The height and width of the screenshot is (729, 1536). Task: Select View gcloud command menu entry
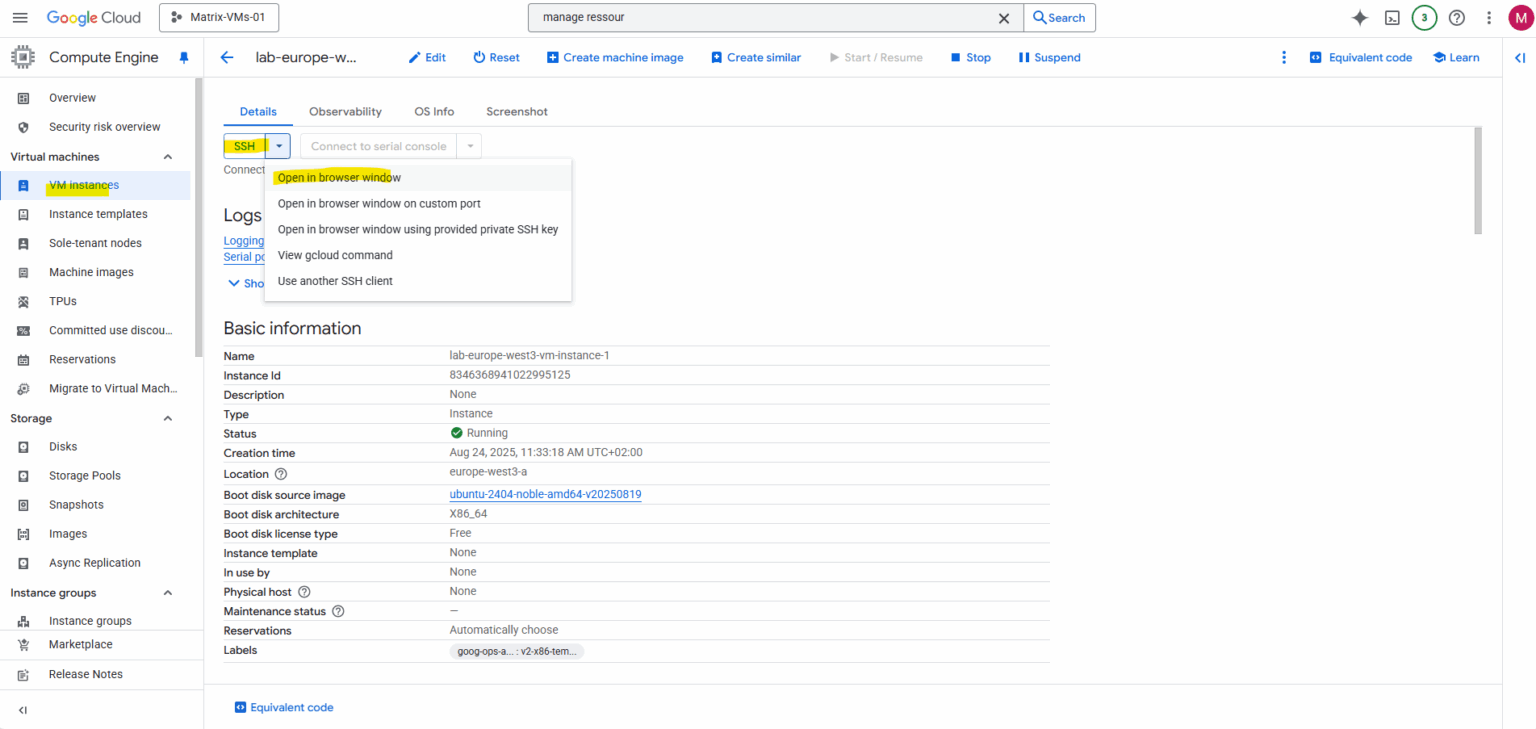[x=335, y=255]
